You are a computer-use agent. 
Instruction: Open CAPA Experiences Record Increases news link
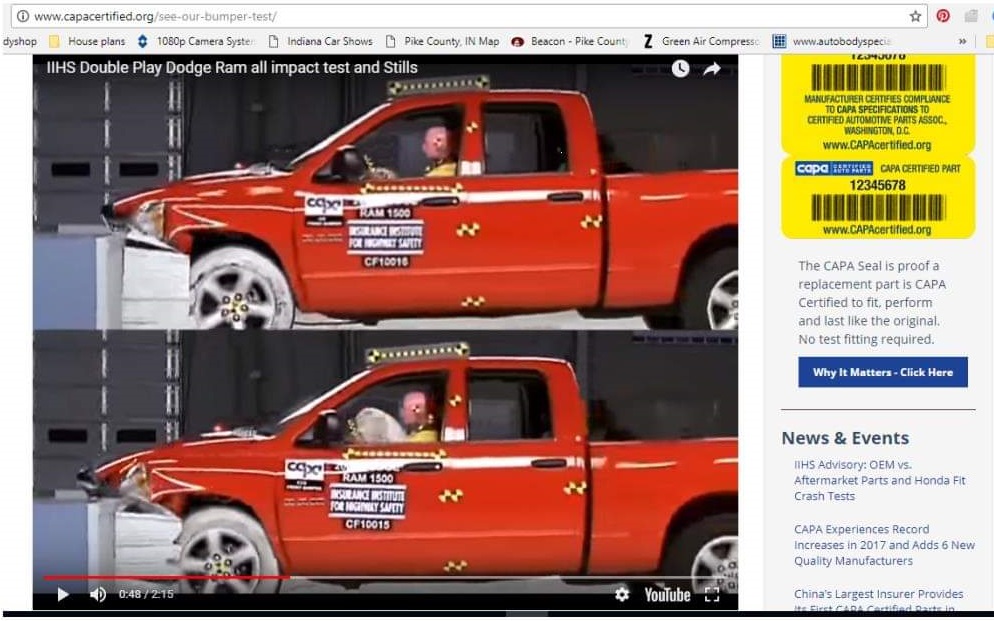tap(884, 545)
